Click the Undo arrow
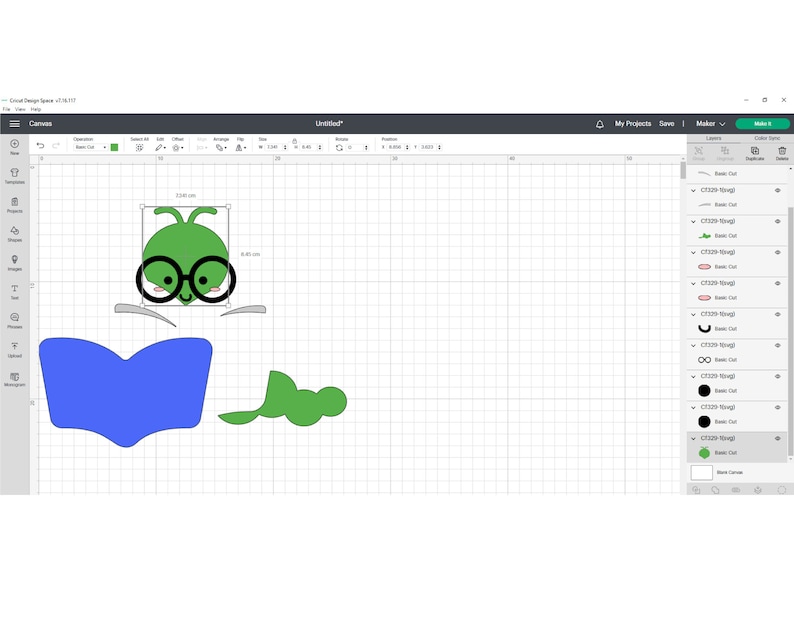The width and height of the screenshot is (794, 638). [41, 146]
